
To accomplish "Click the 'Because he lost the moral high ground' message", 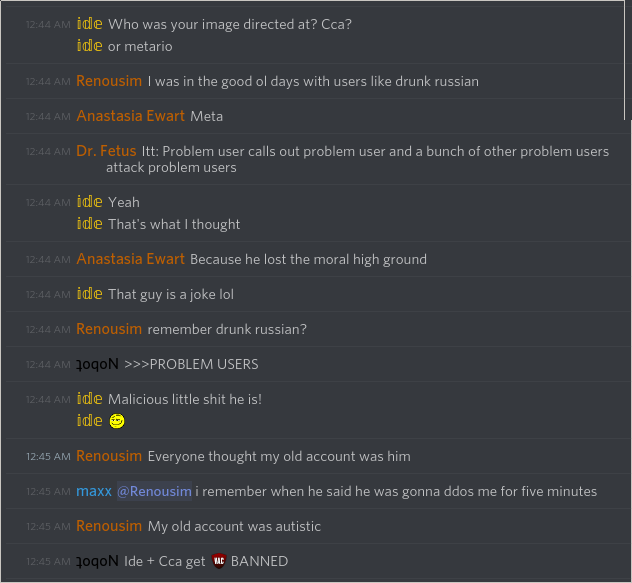I will 308,259.
